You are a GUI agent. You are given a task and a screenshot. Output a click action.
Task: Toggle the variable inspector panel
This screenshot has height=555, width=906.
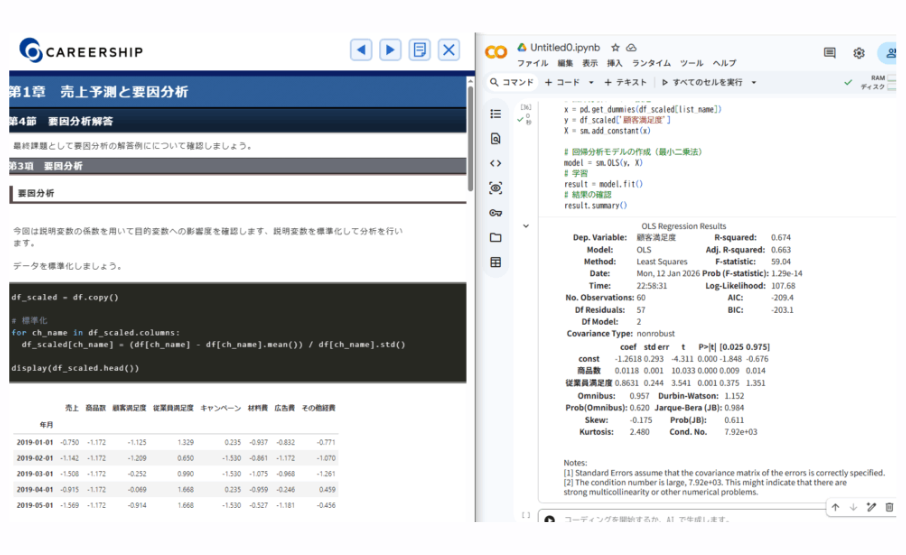pos(496,188)
